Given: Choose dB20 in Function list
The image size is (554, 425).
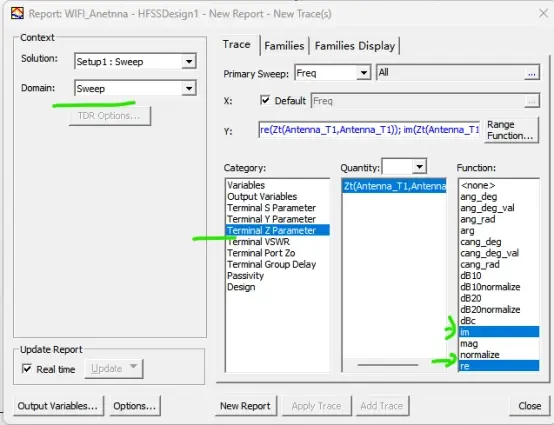Looking at the screenshot, I should [471, 298].
